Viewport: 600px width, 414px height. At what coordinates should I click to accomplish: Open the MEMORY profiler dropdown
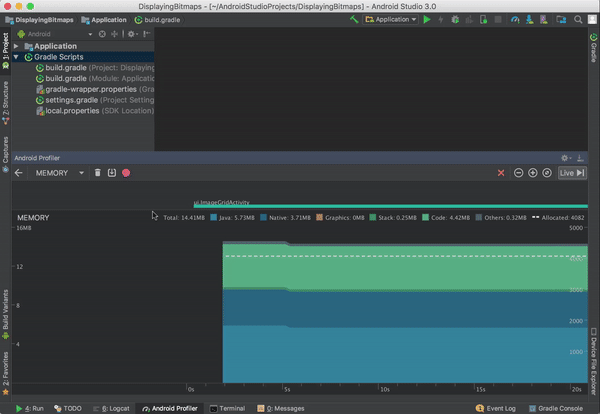tap(59, 173)
